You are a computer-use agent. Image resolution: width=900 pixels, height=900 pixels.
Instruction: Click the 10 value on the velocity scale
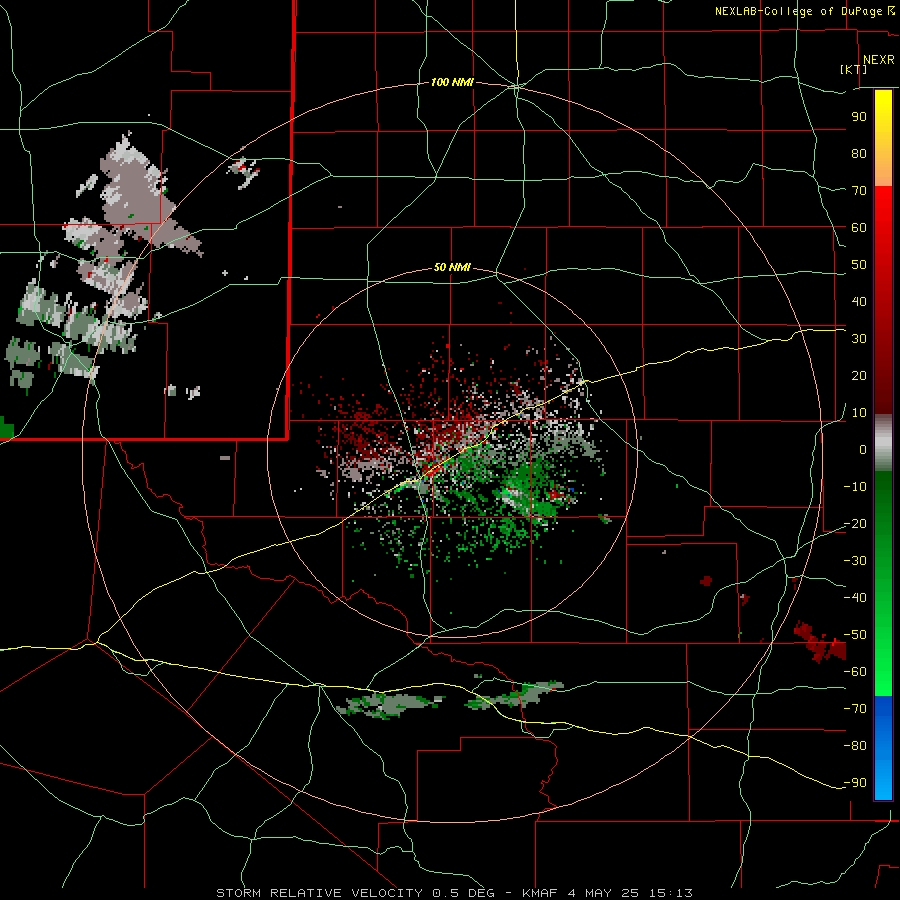tap(859, 413)
